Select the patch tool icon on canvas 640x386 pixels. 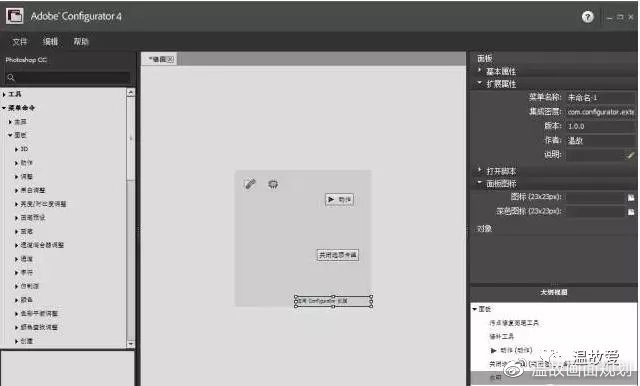click(273, 184)
